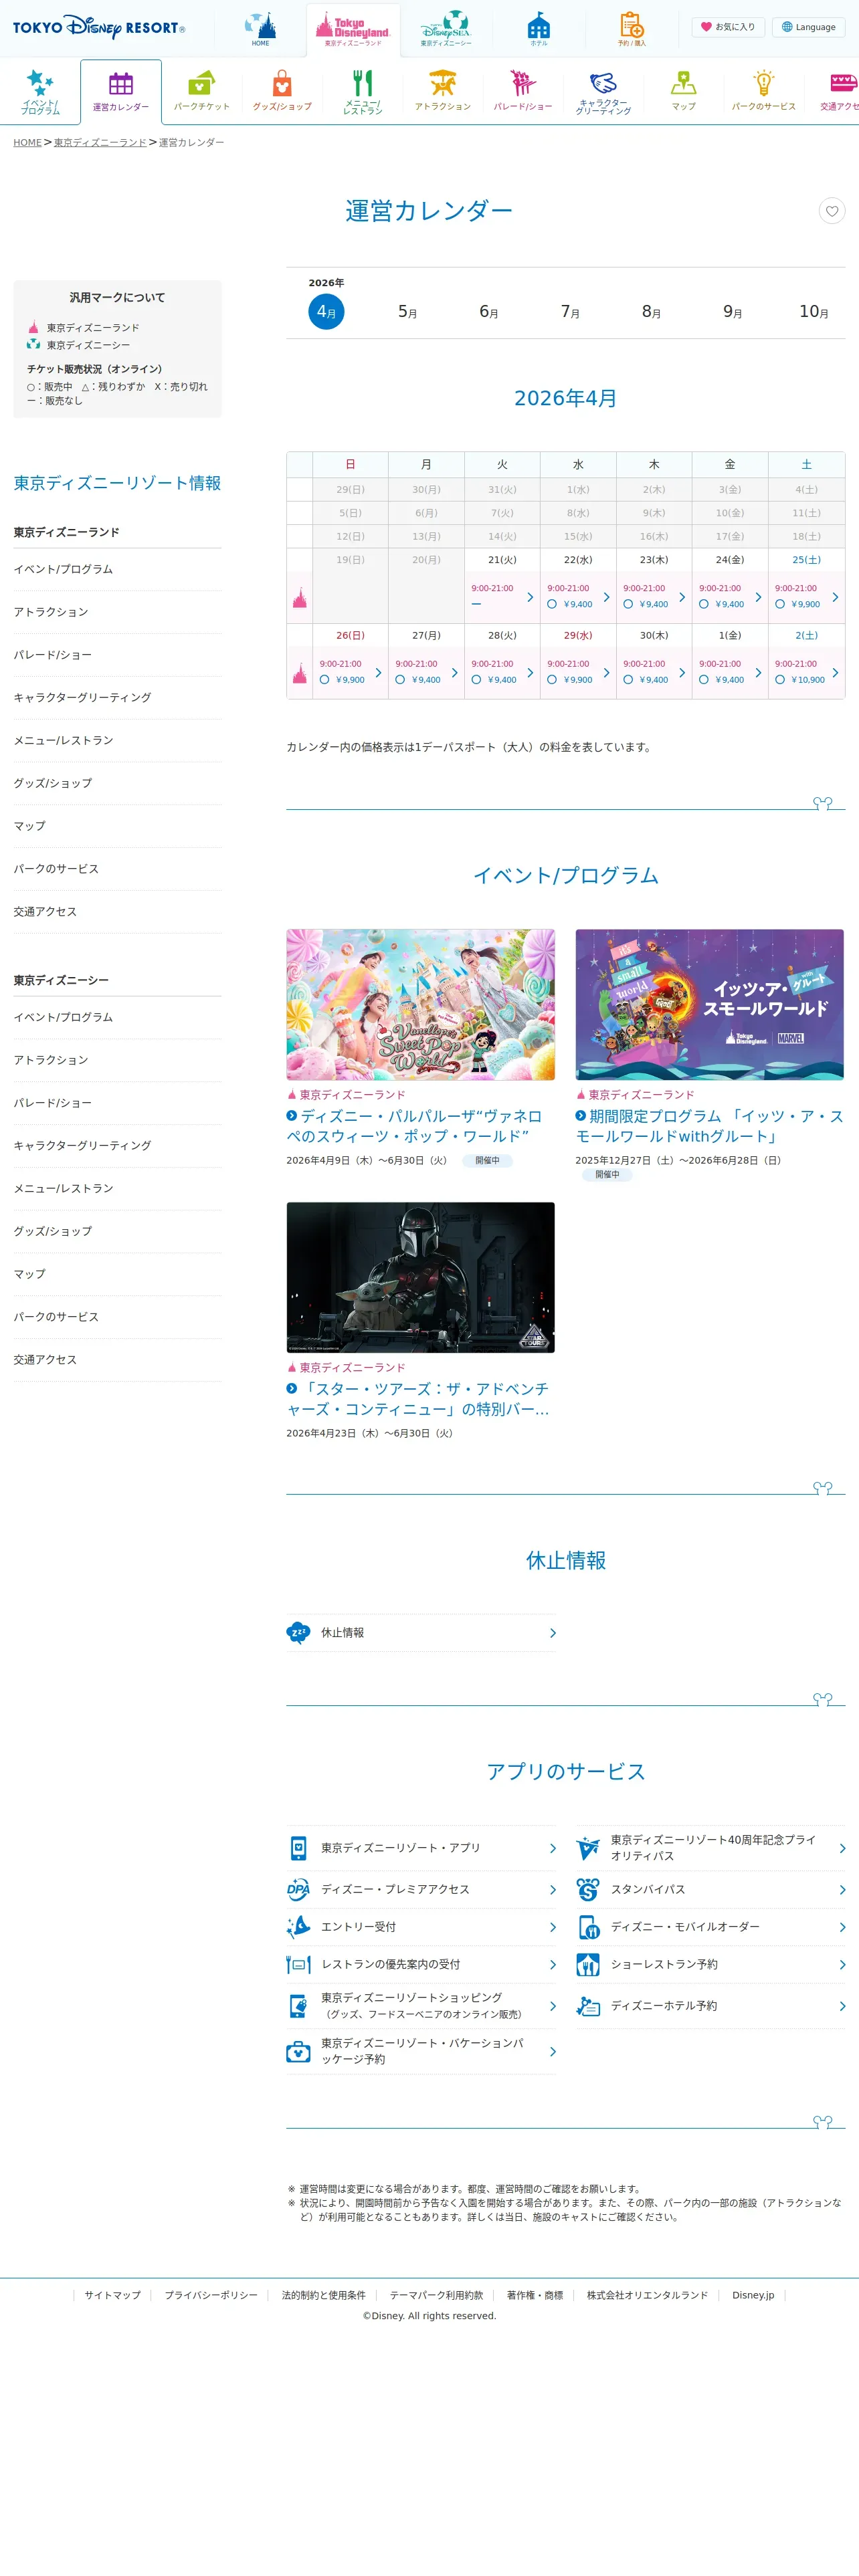Open the arrow in the 27(月) calendar cell

(454, 673)
